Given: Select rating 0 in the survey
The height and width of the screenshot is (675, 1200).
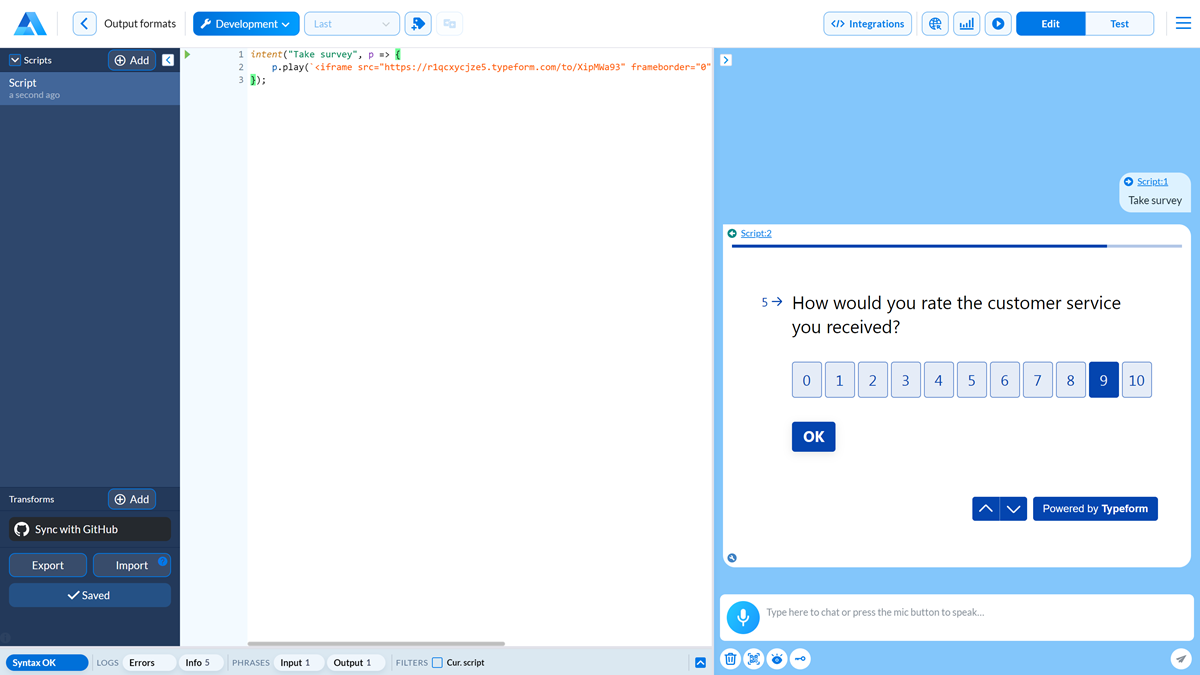Looking at the screenshot, I should [807, 380].
